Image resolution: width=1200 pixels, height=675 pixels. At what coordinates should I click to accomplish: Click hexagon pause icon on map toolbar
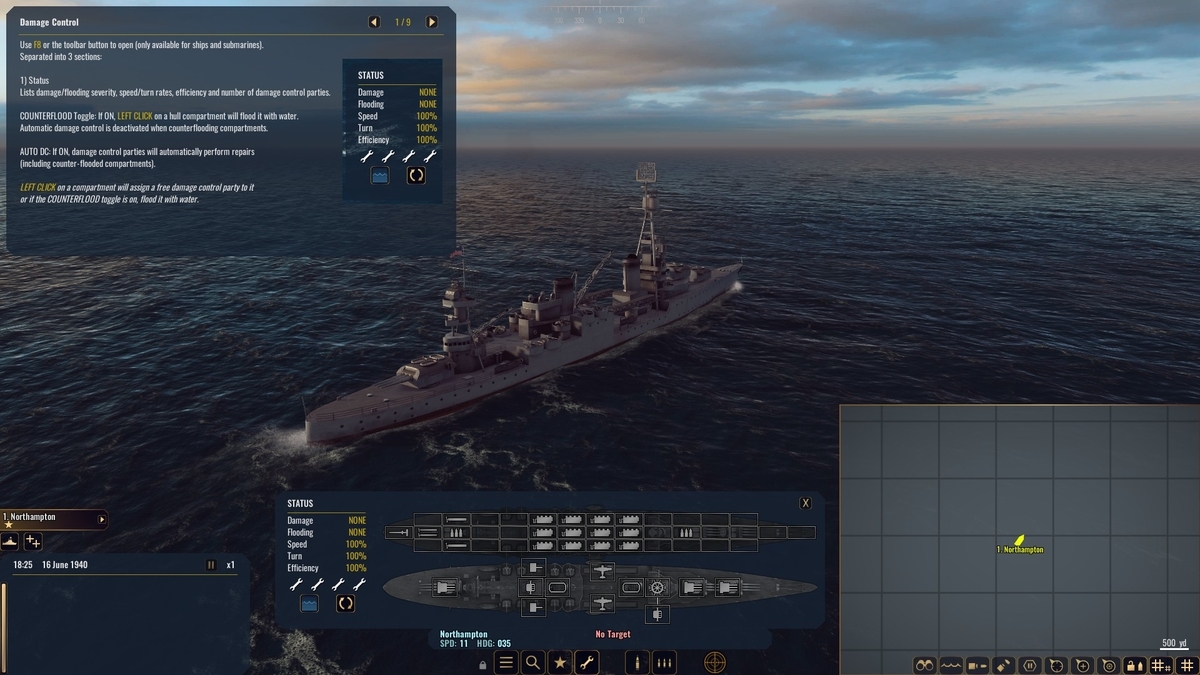click(x=1030, y=665)
